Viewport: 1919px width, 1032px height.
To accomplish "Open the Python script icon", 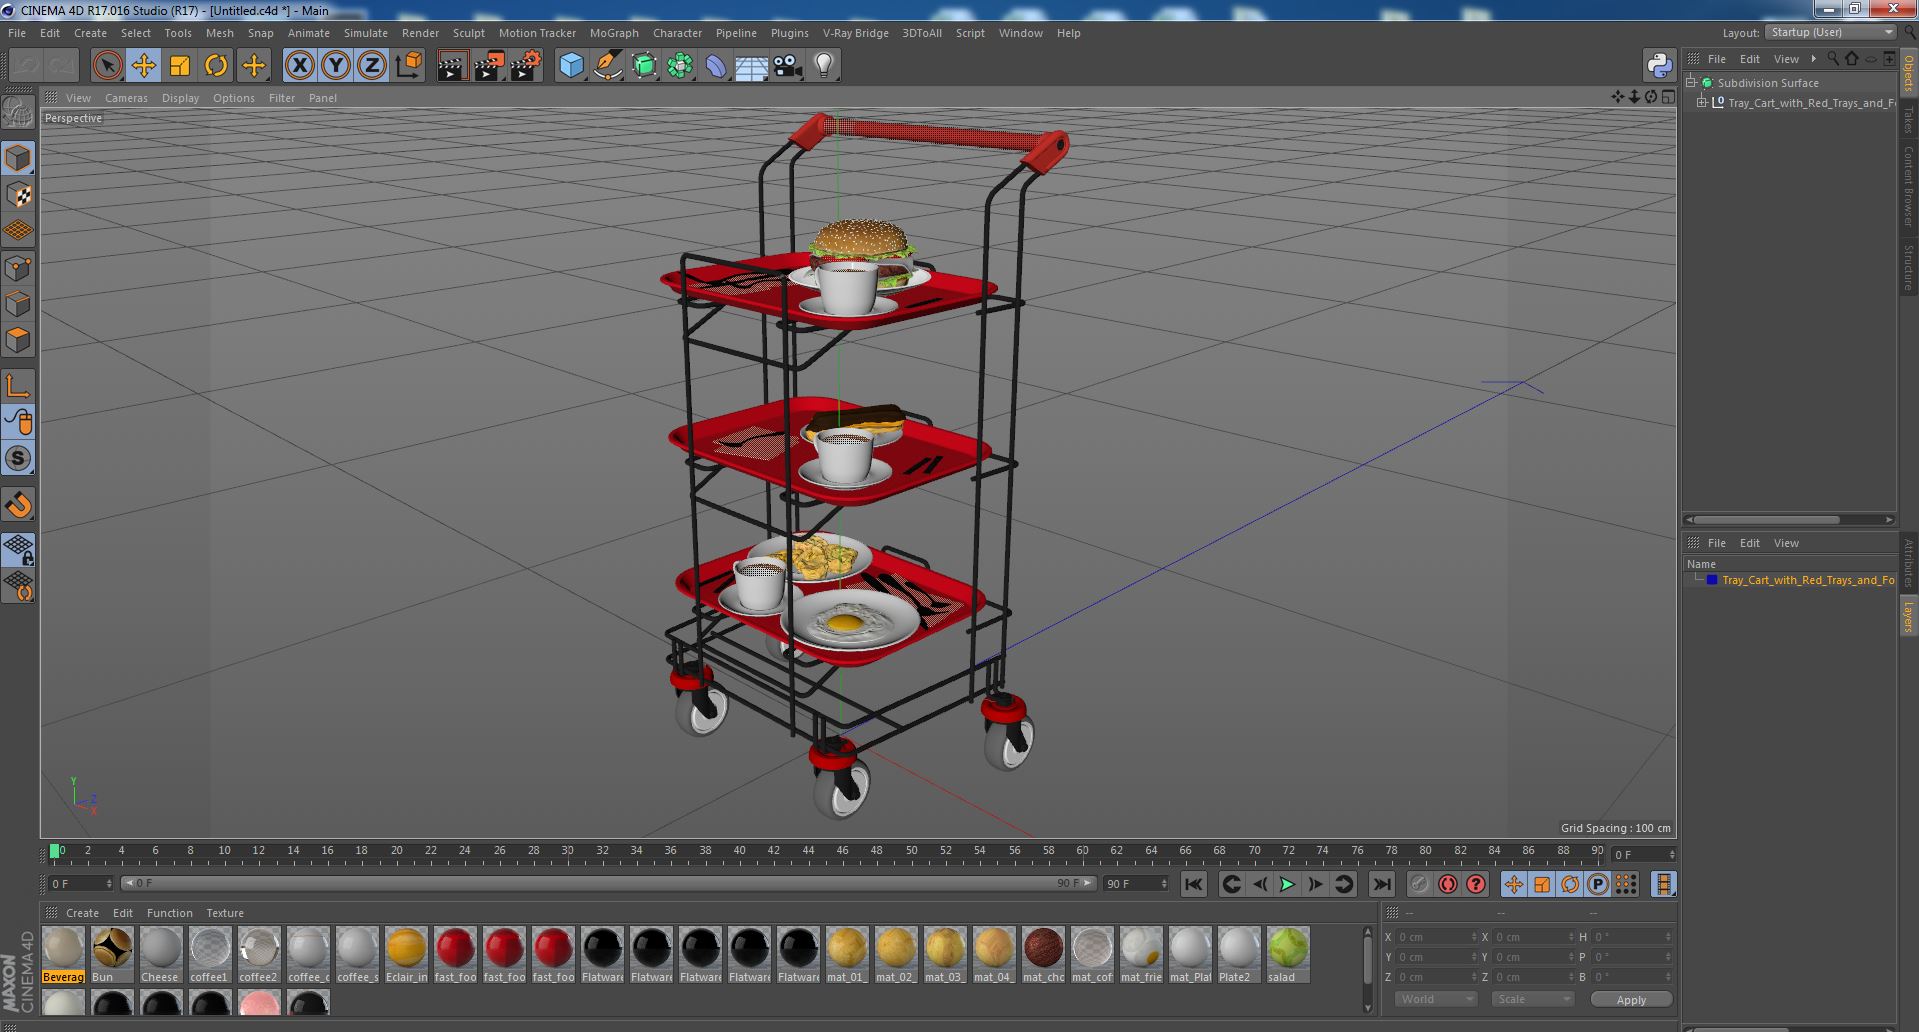I will coord(1659,66).
